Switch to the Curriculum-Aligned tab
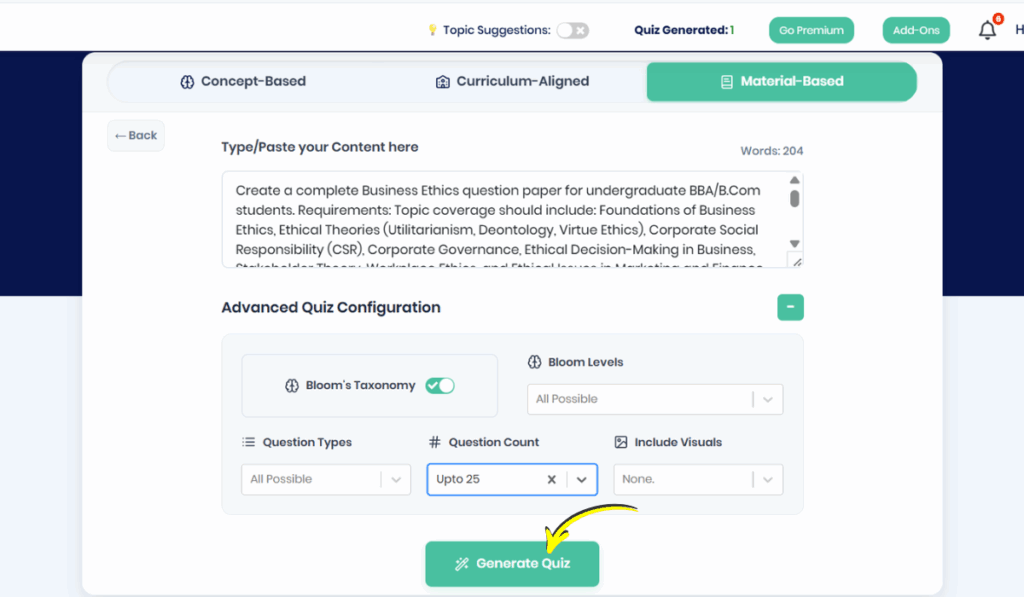 click(x=512, y=82)
